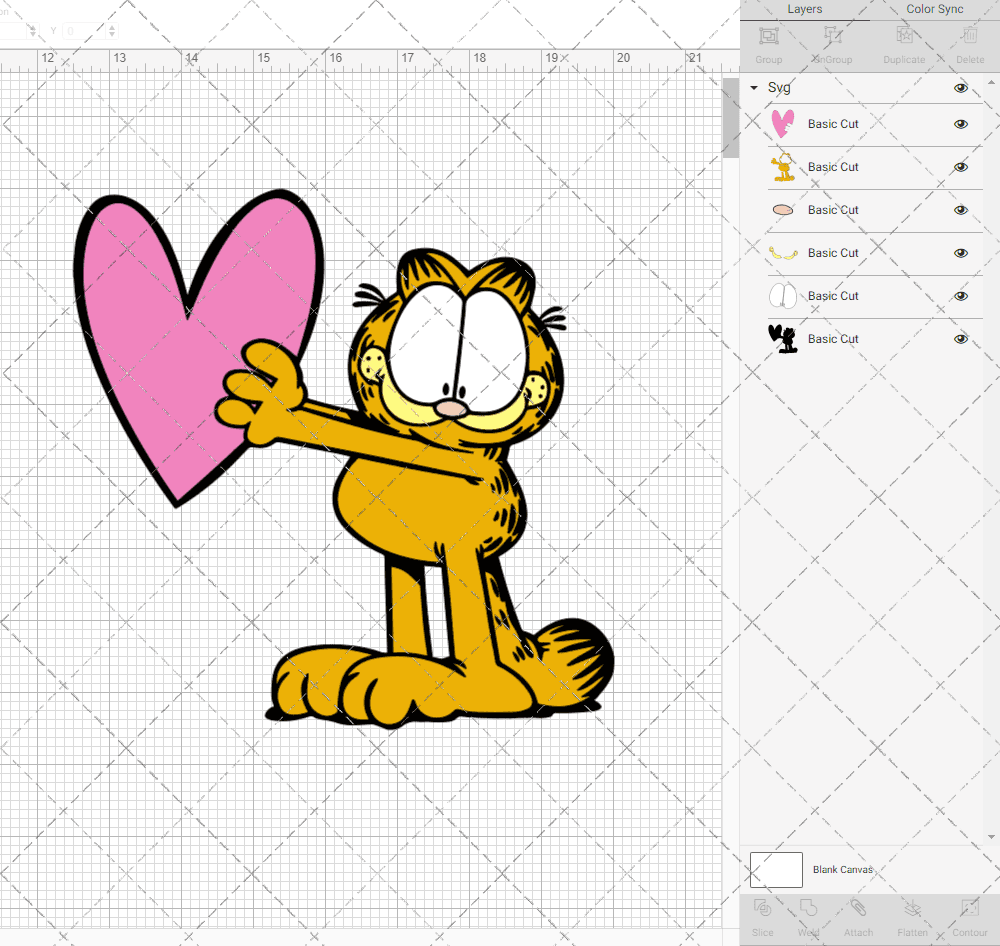Click the Contour tool icon
This screenshot has height=946, width=1000.
(969, 908)
